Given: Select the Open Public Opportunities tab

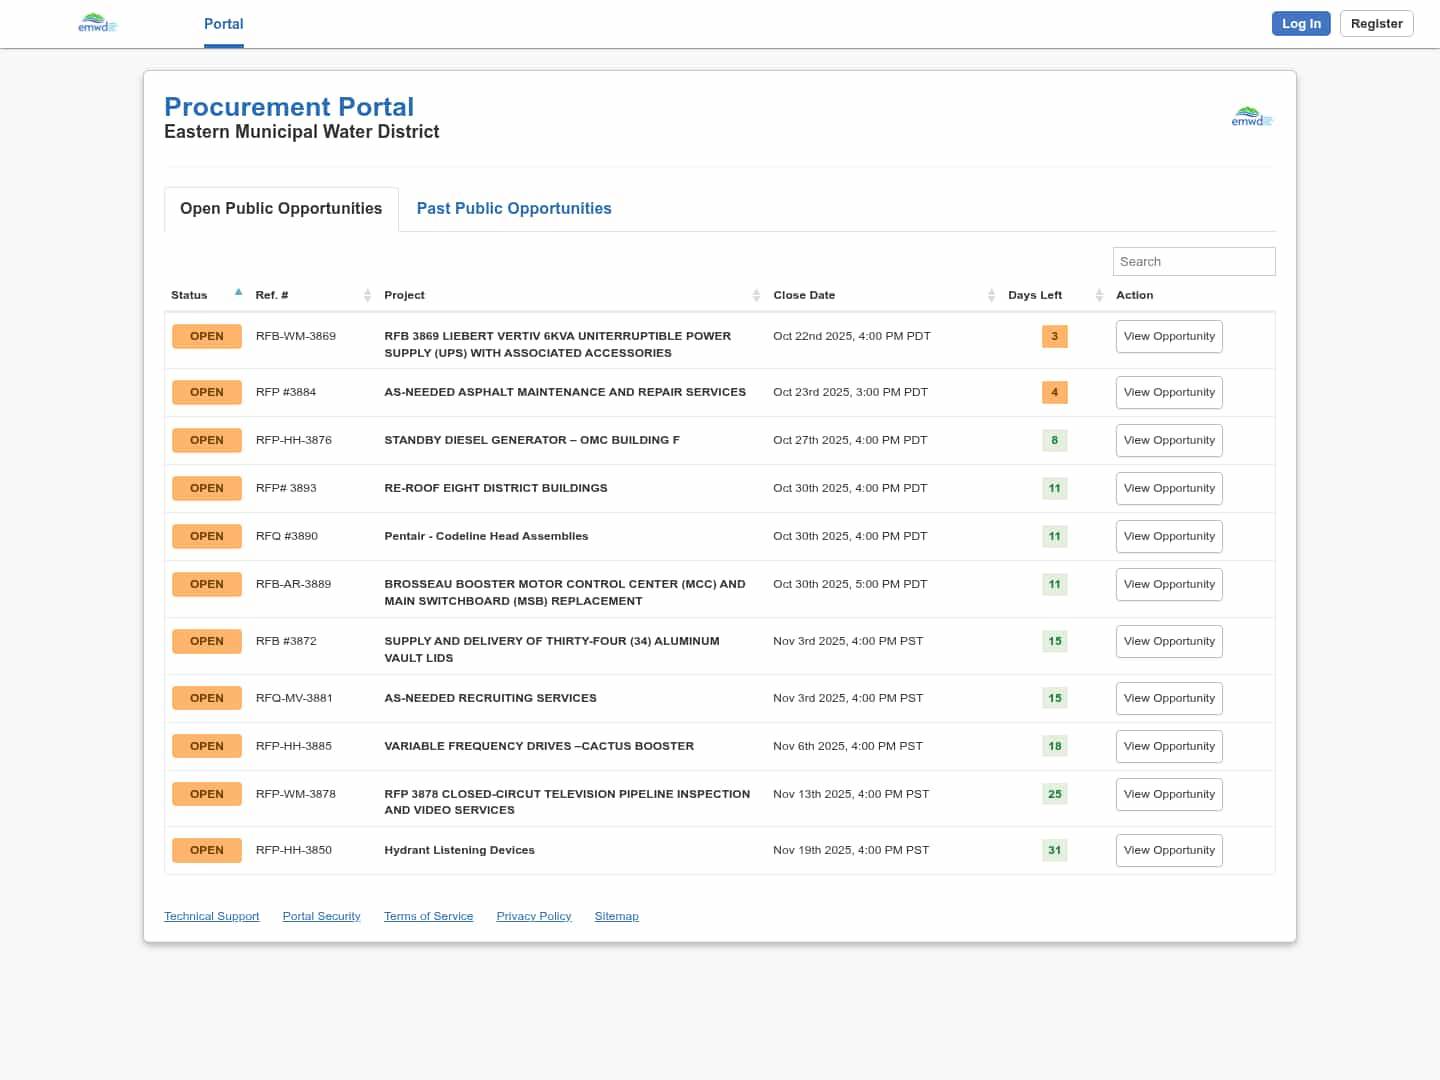Looking at the screenshot, I should pos(281,209).
